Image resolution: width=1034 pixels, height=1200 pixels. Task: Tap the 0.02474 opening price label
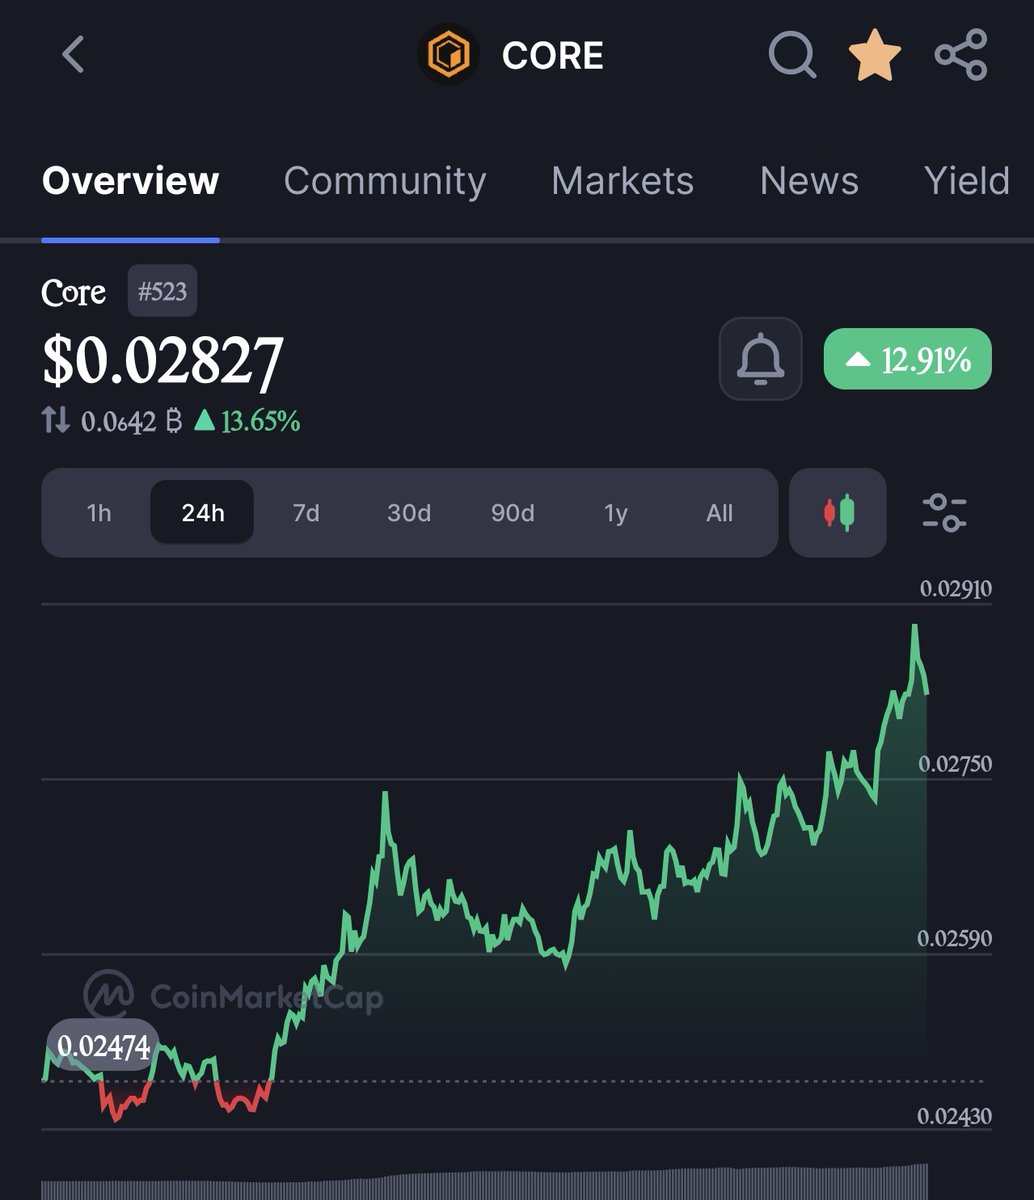coord(103,1047)
